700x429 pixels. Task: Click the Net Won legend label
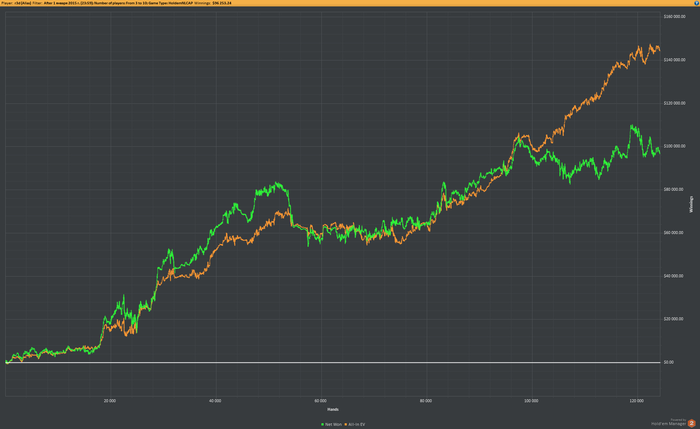point(333,425)
